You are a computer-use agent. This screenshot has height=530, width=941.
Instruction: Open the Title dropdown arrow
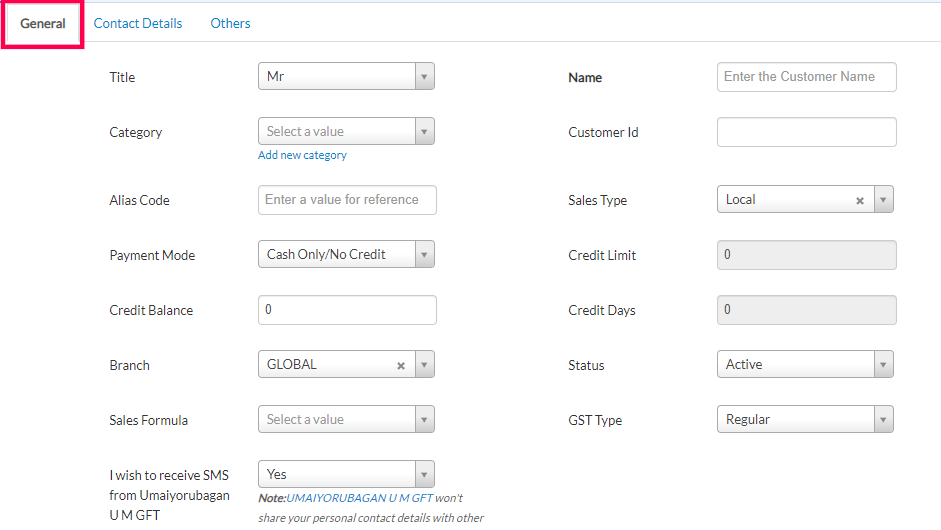[x=424, y=77]
